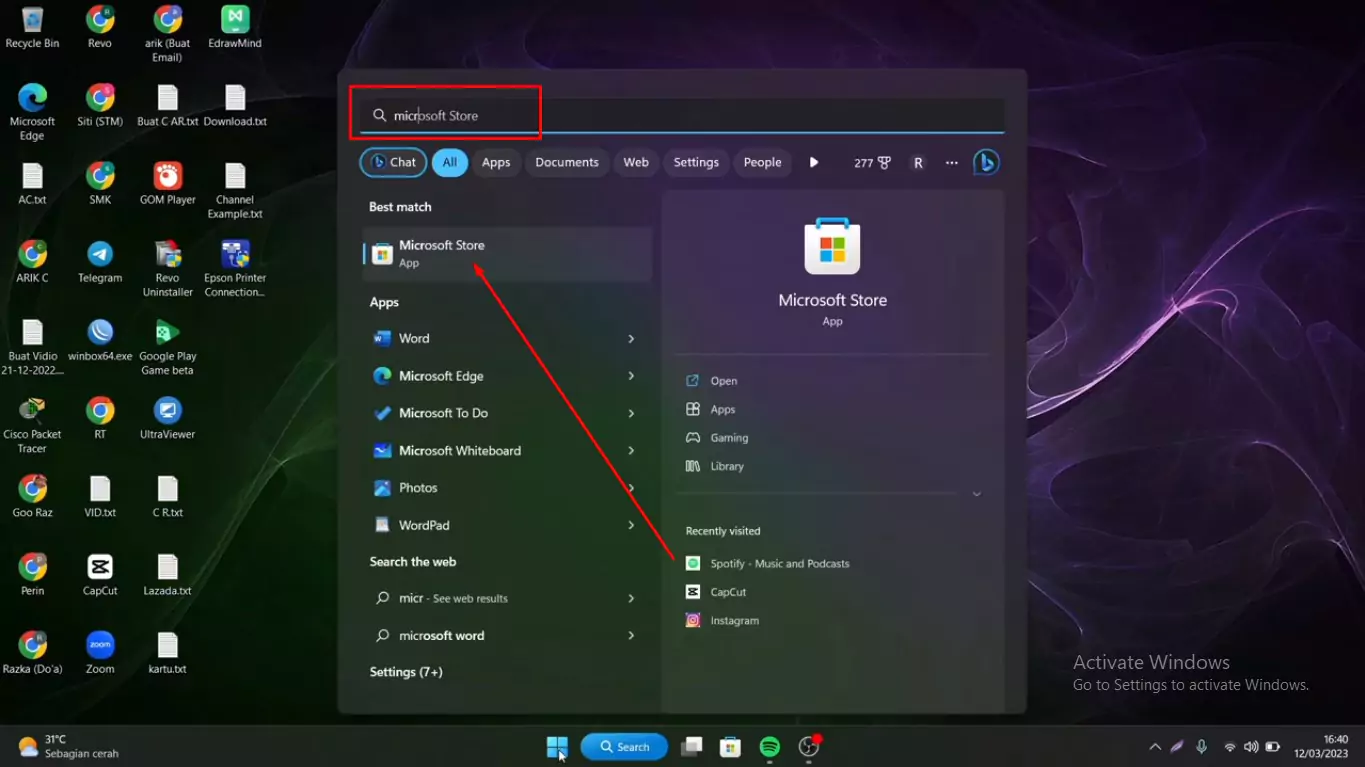This screenshot has height=767, width=1365.
Task: Open Cisco Packet Tracer shortcut
Action: coord(32,425)
